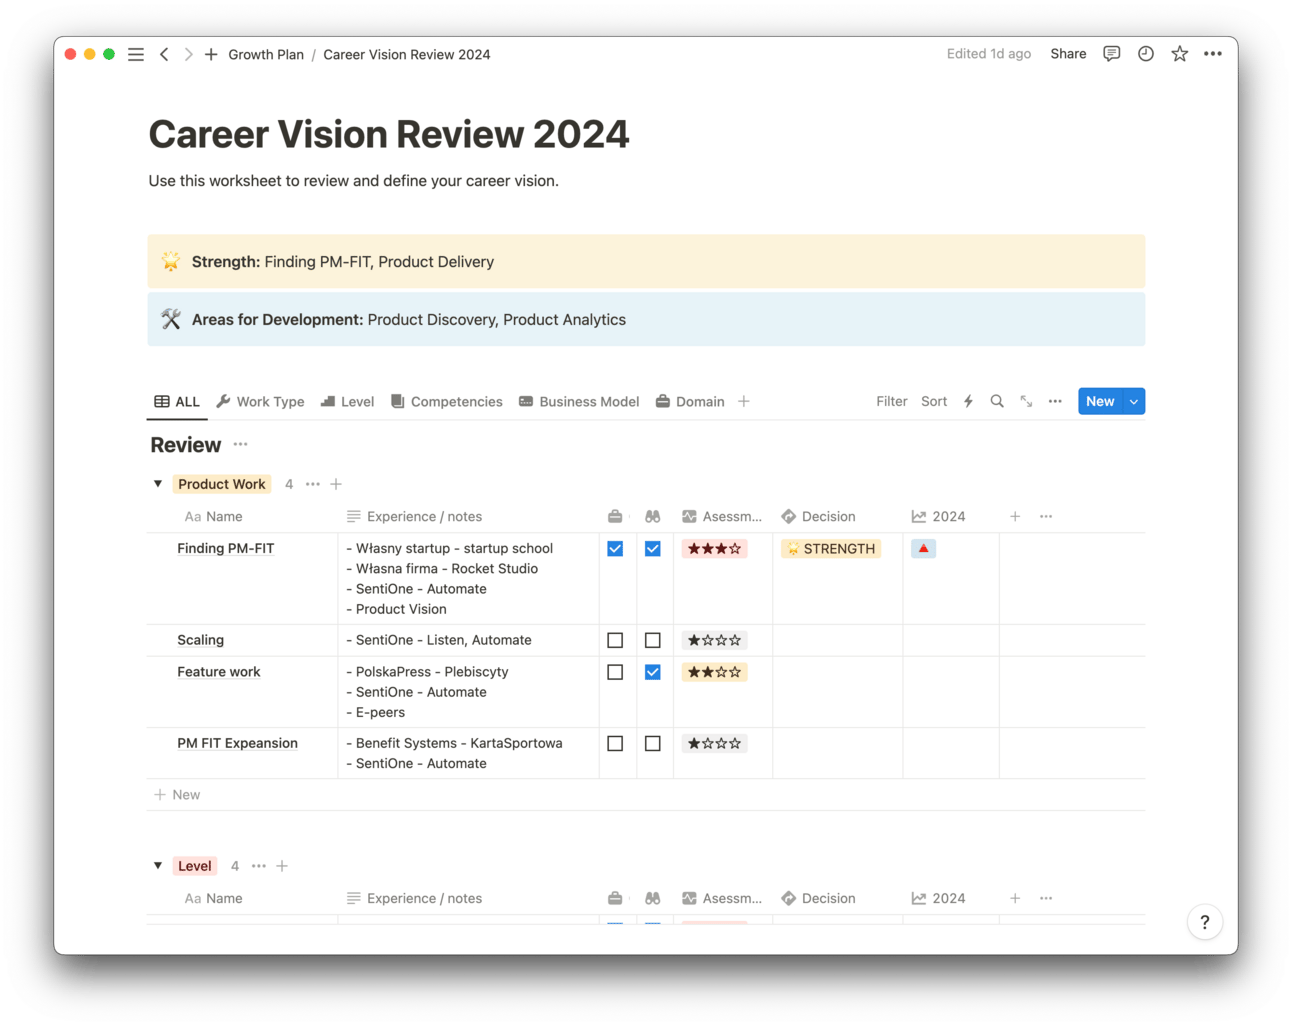The image size is (1292, 1026).
Task: Open database view options three dots
Action: [x=1055, y=401]
